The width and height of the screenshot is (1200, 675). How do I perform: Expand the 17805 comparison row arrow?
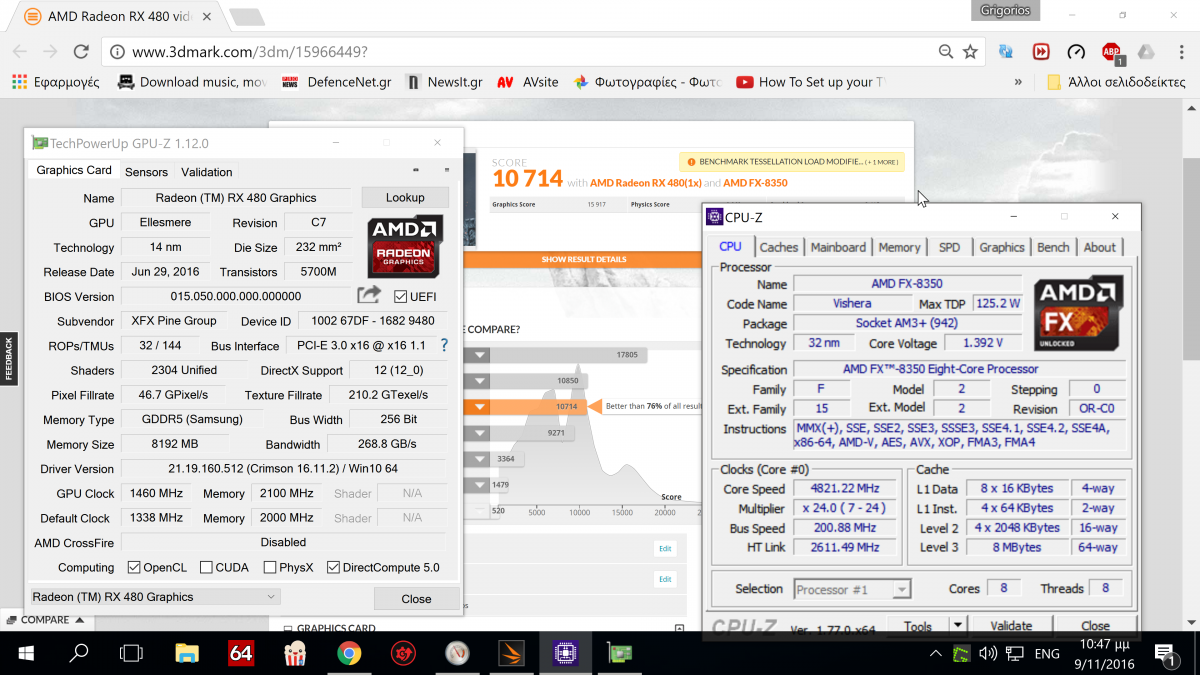481,355
